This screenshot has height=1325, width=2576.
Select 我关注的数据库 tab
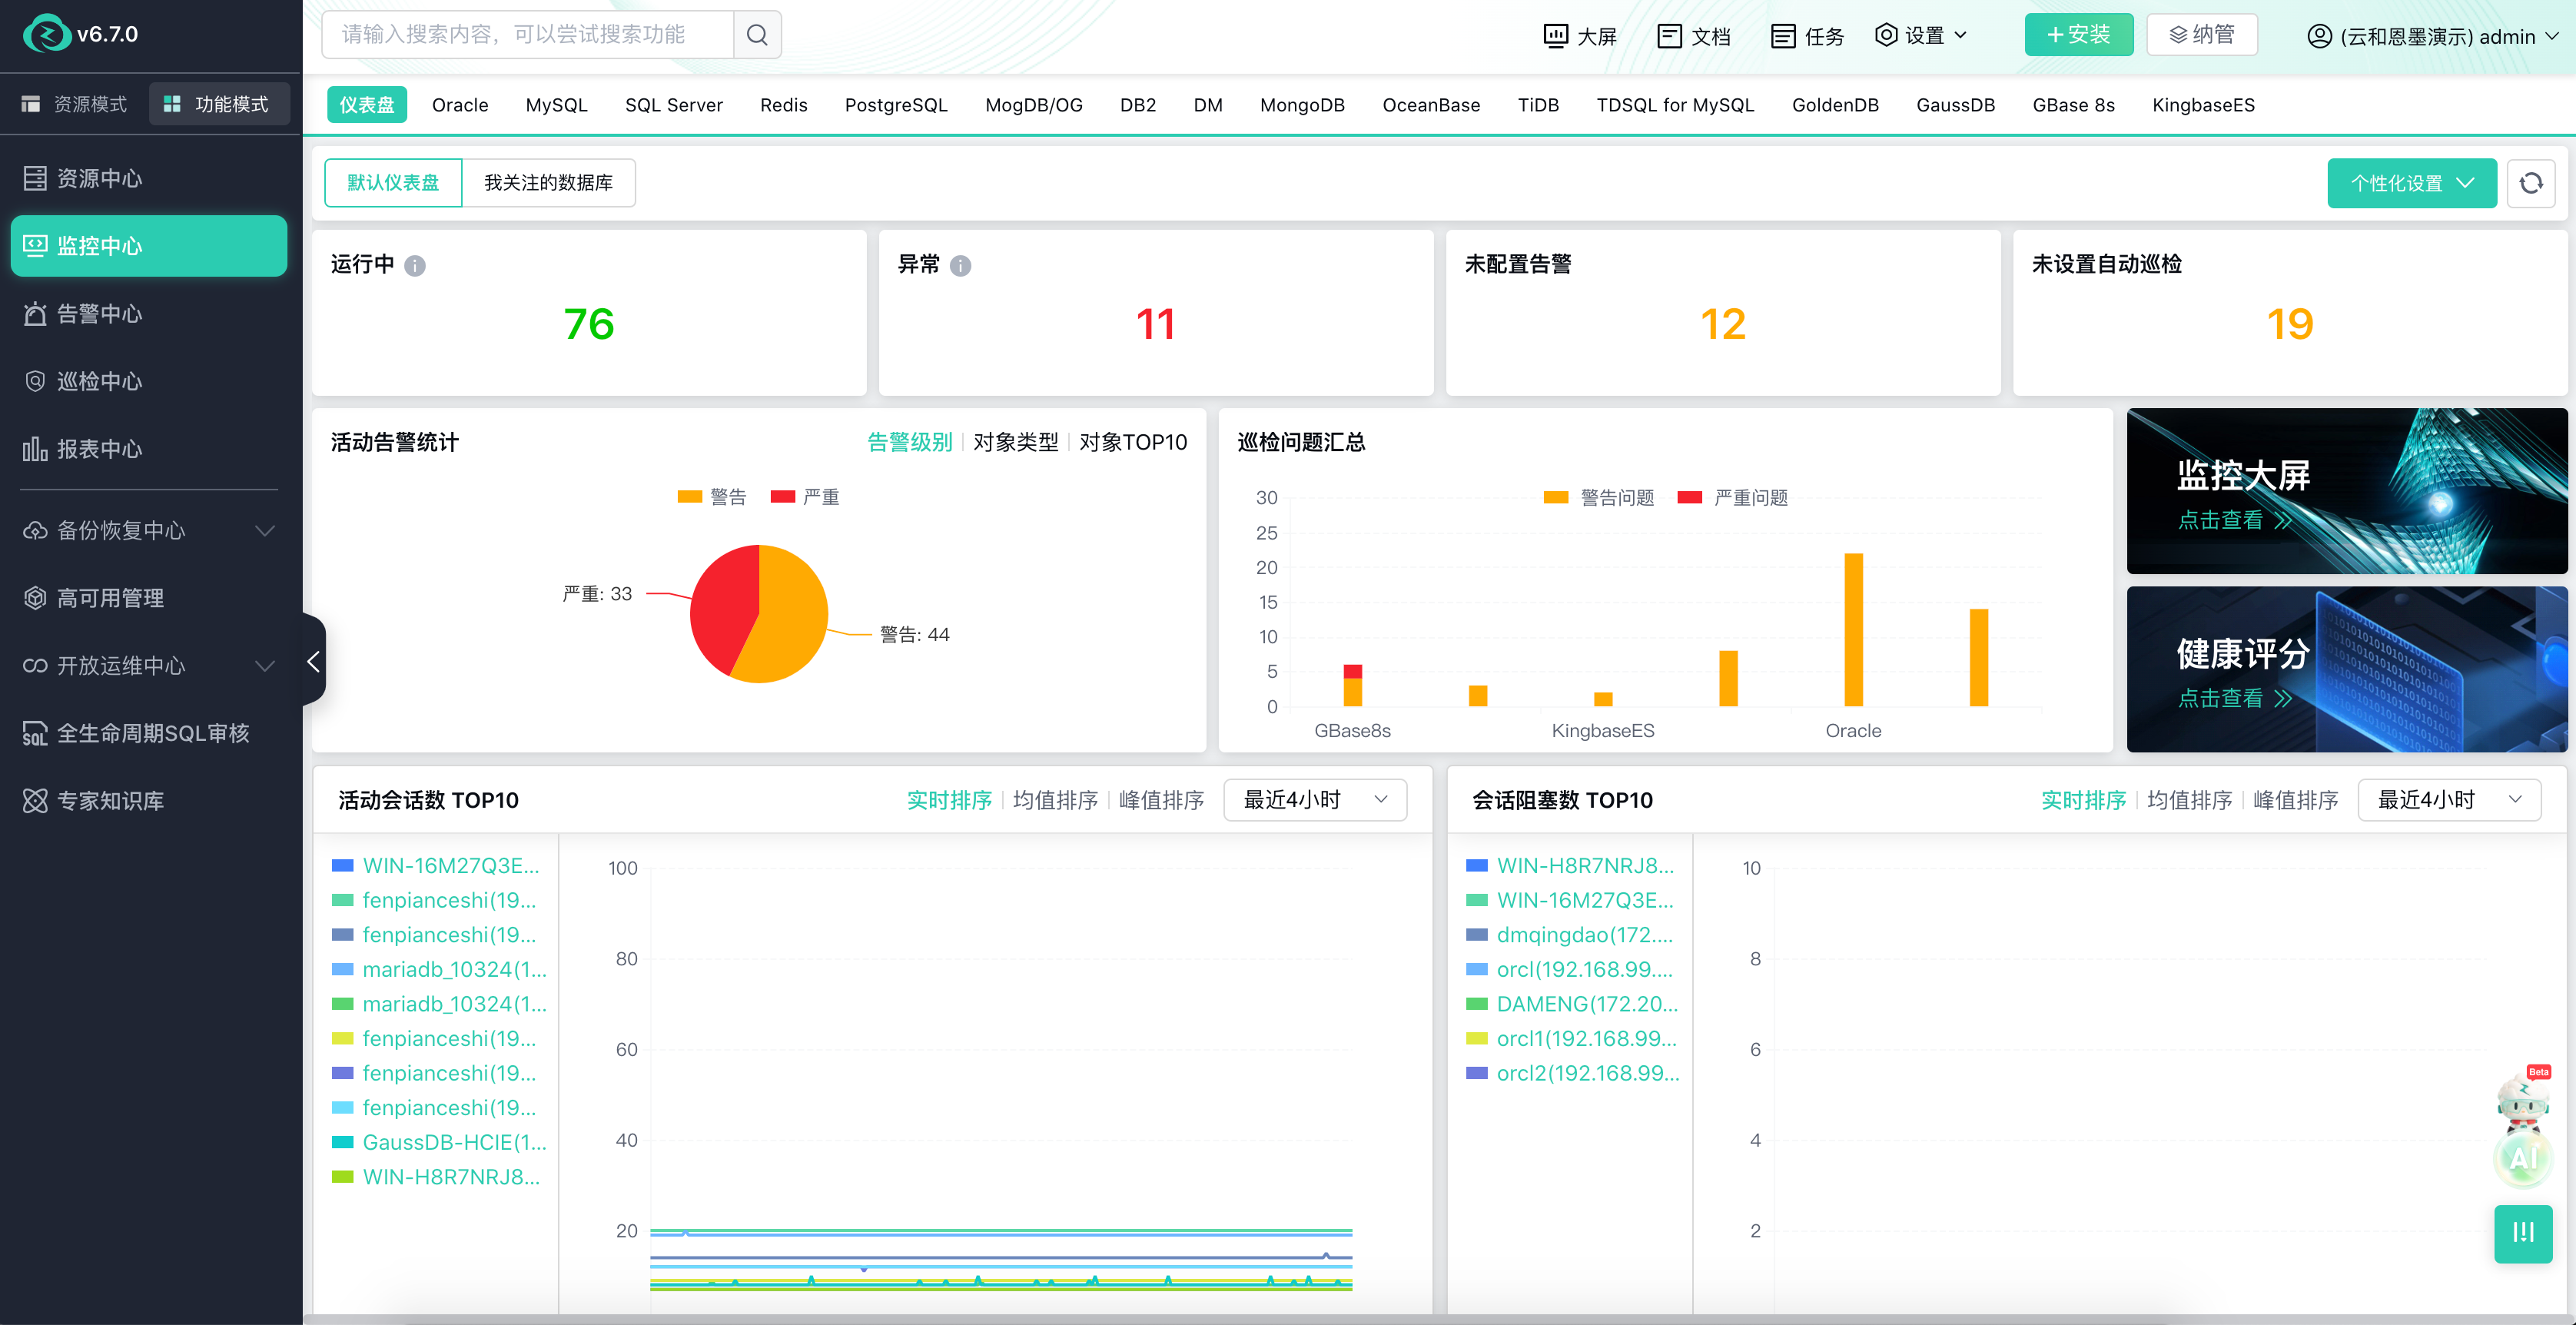point(548,183)
